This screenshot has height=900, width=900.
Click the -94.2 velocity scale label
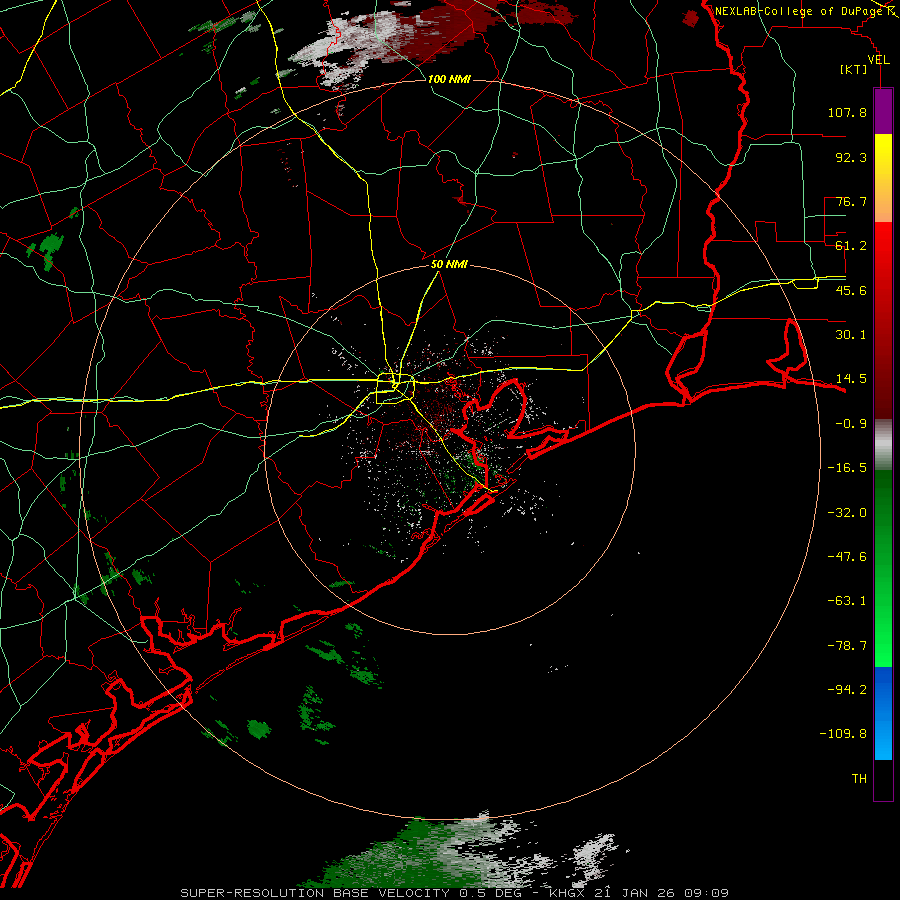[847, 690]
